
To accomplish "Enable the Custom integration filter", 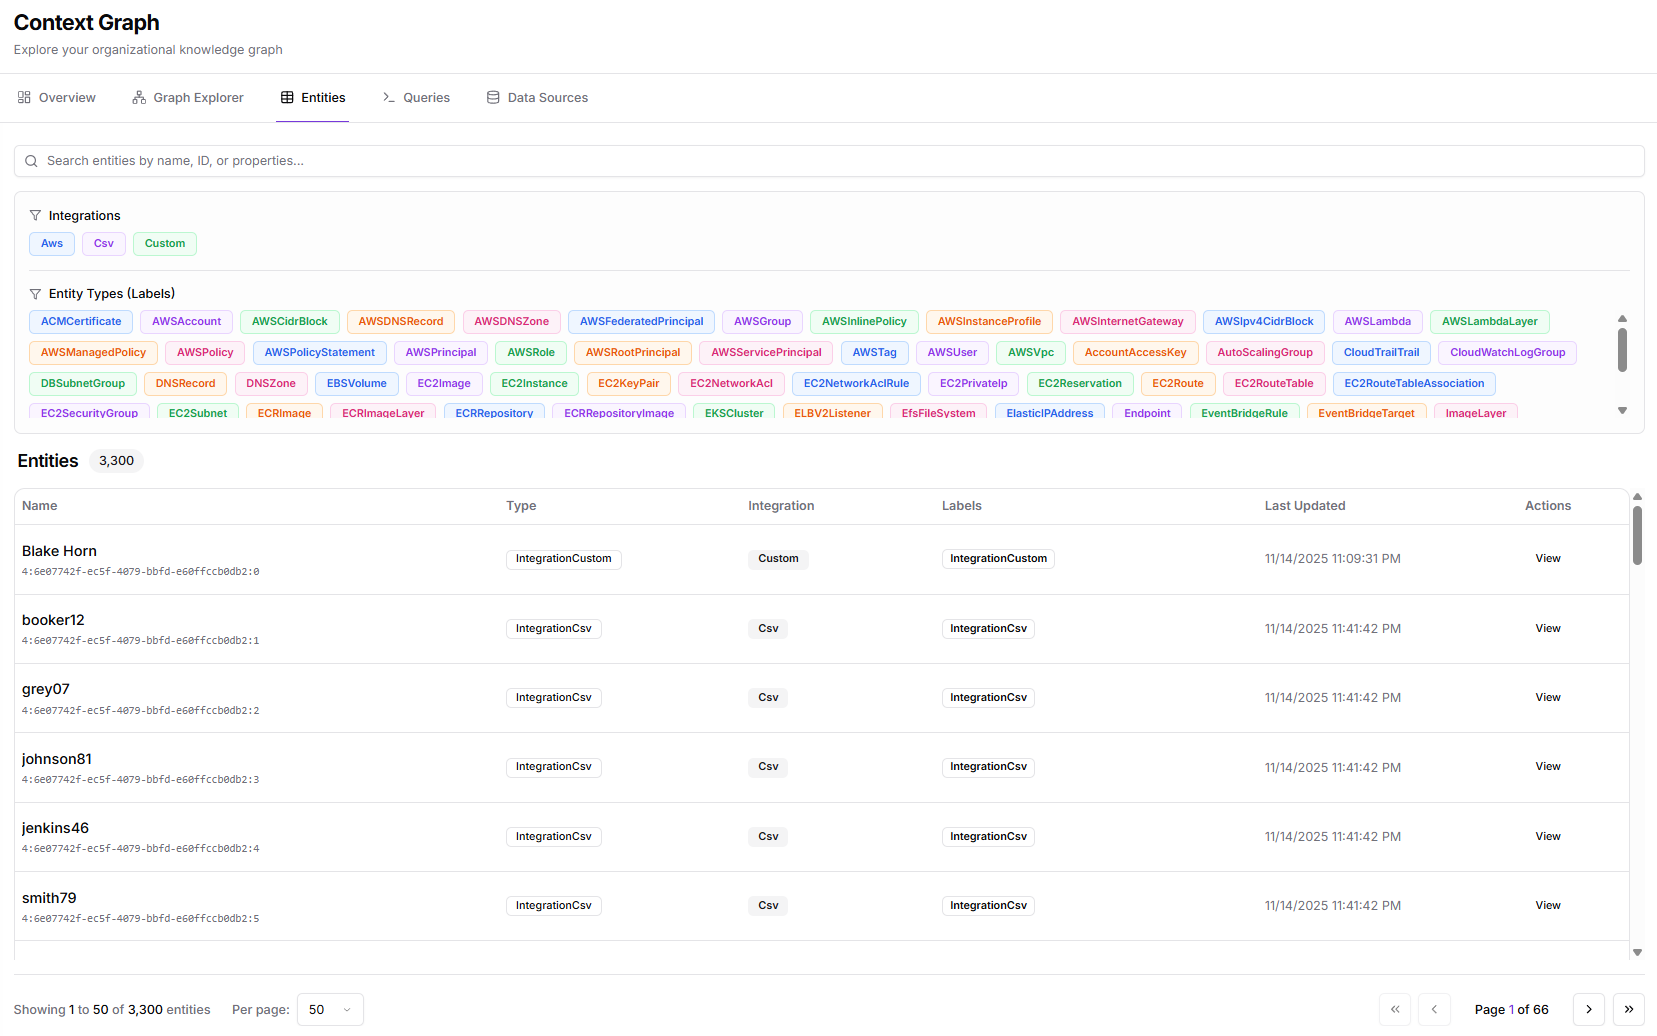I will (164, 243).
